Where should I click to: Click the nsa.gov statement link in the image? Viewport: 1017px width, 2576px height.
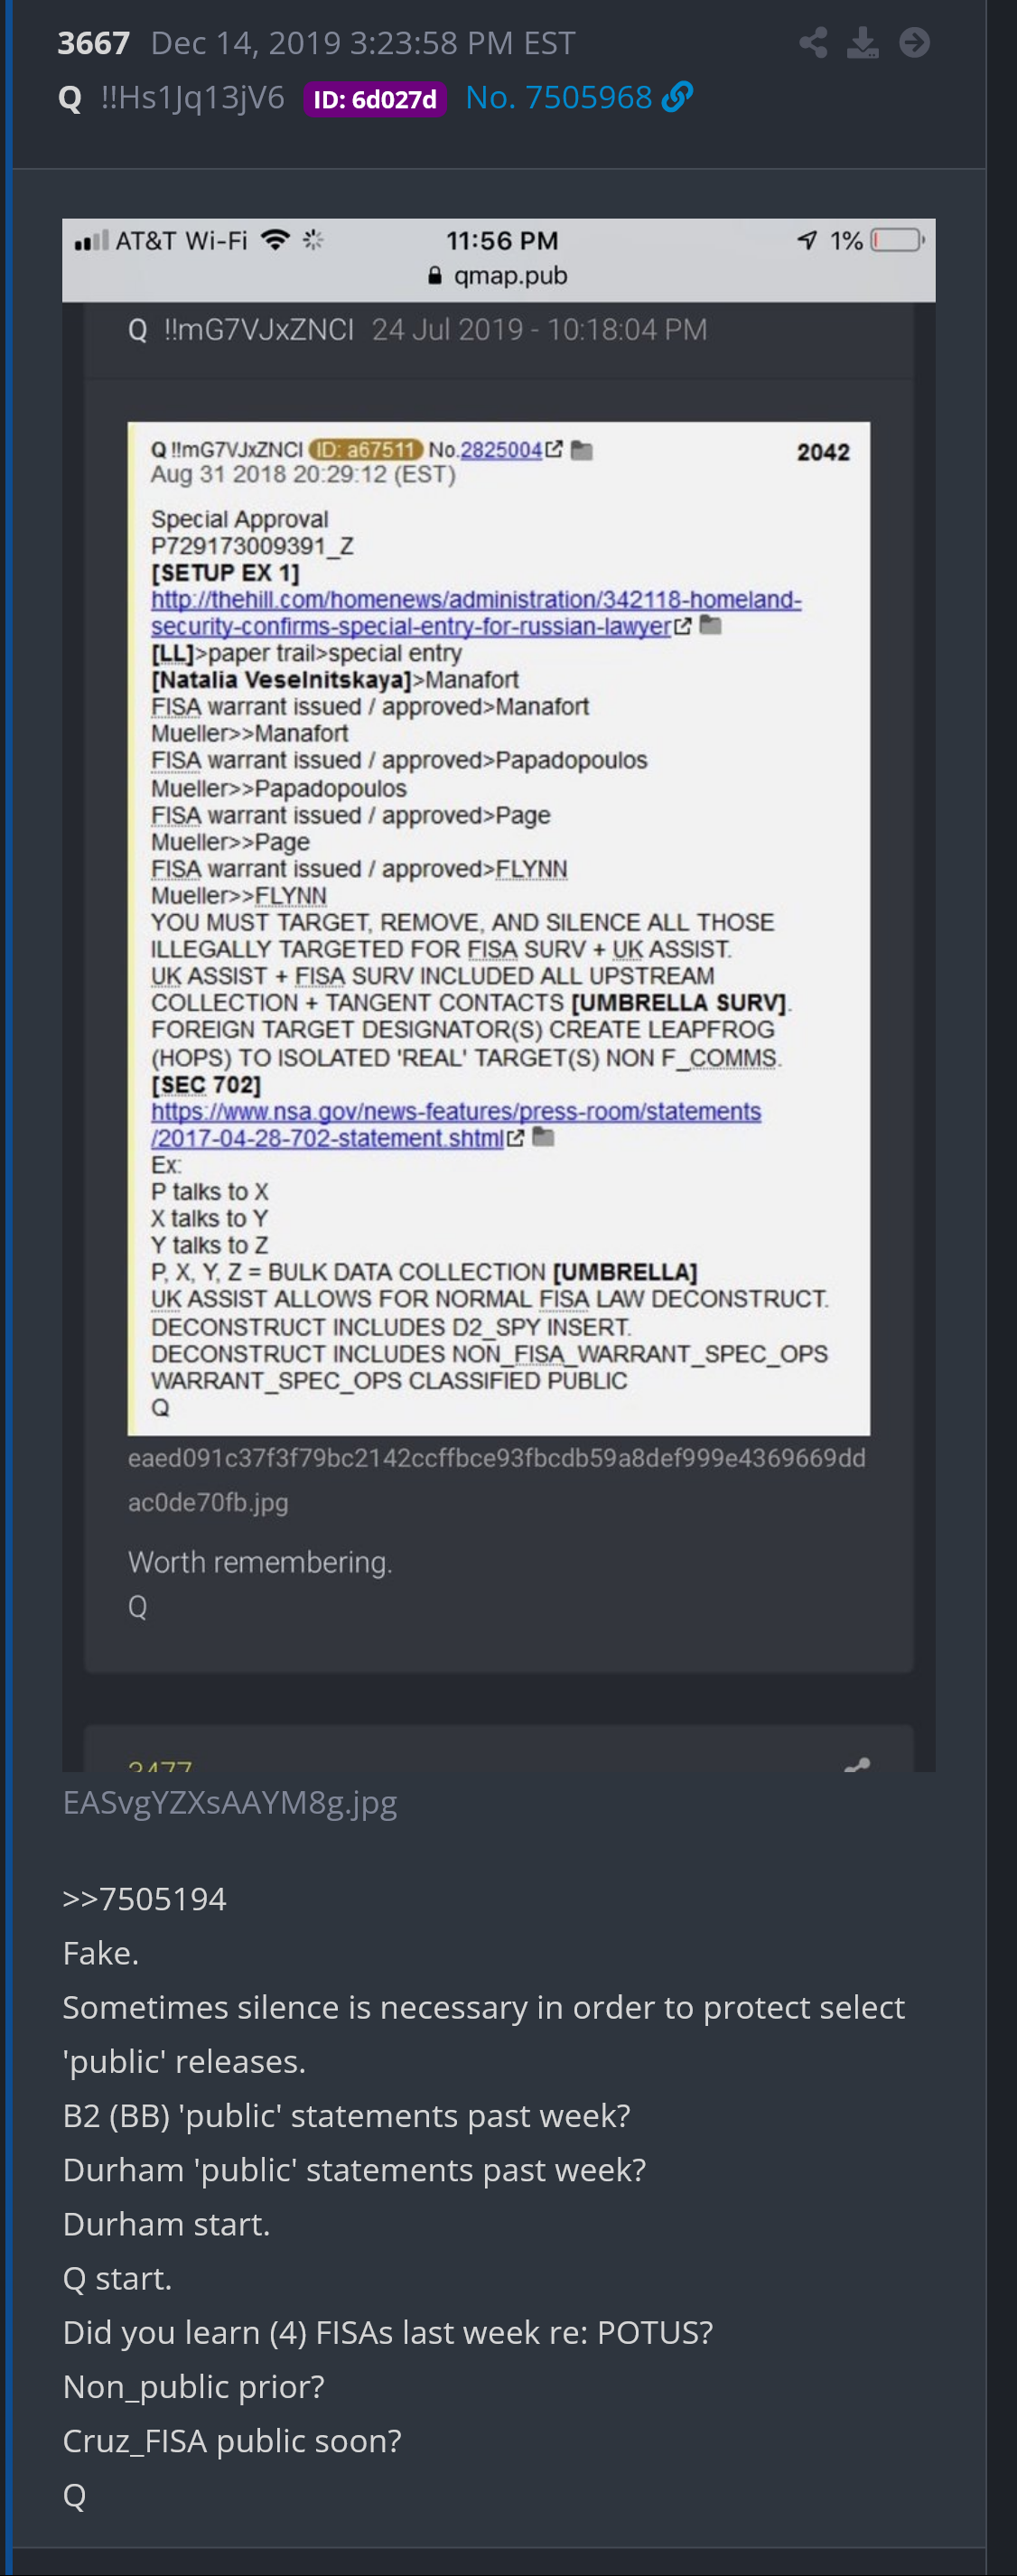pyautogui.click(x=456, y=1125)
